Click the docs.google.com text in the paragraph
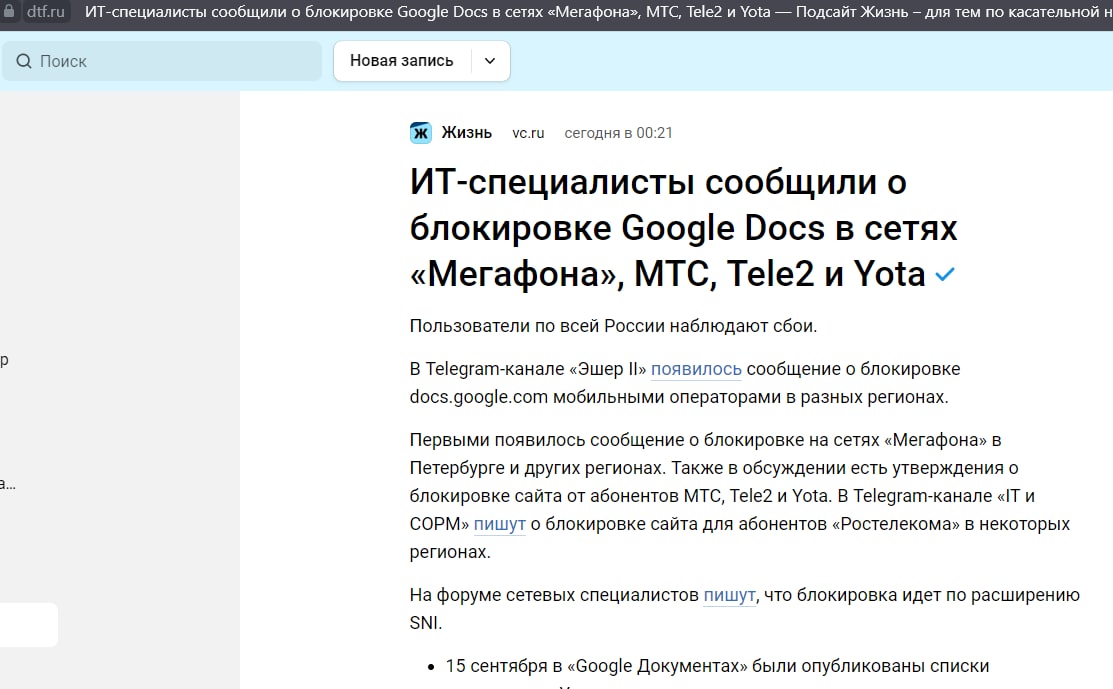 tap(478, 397)
